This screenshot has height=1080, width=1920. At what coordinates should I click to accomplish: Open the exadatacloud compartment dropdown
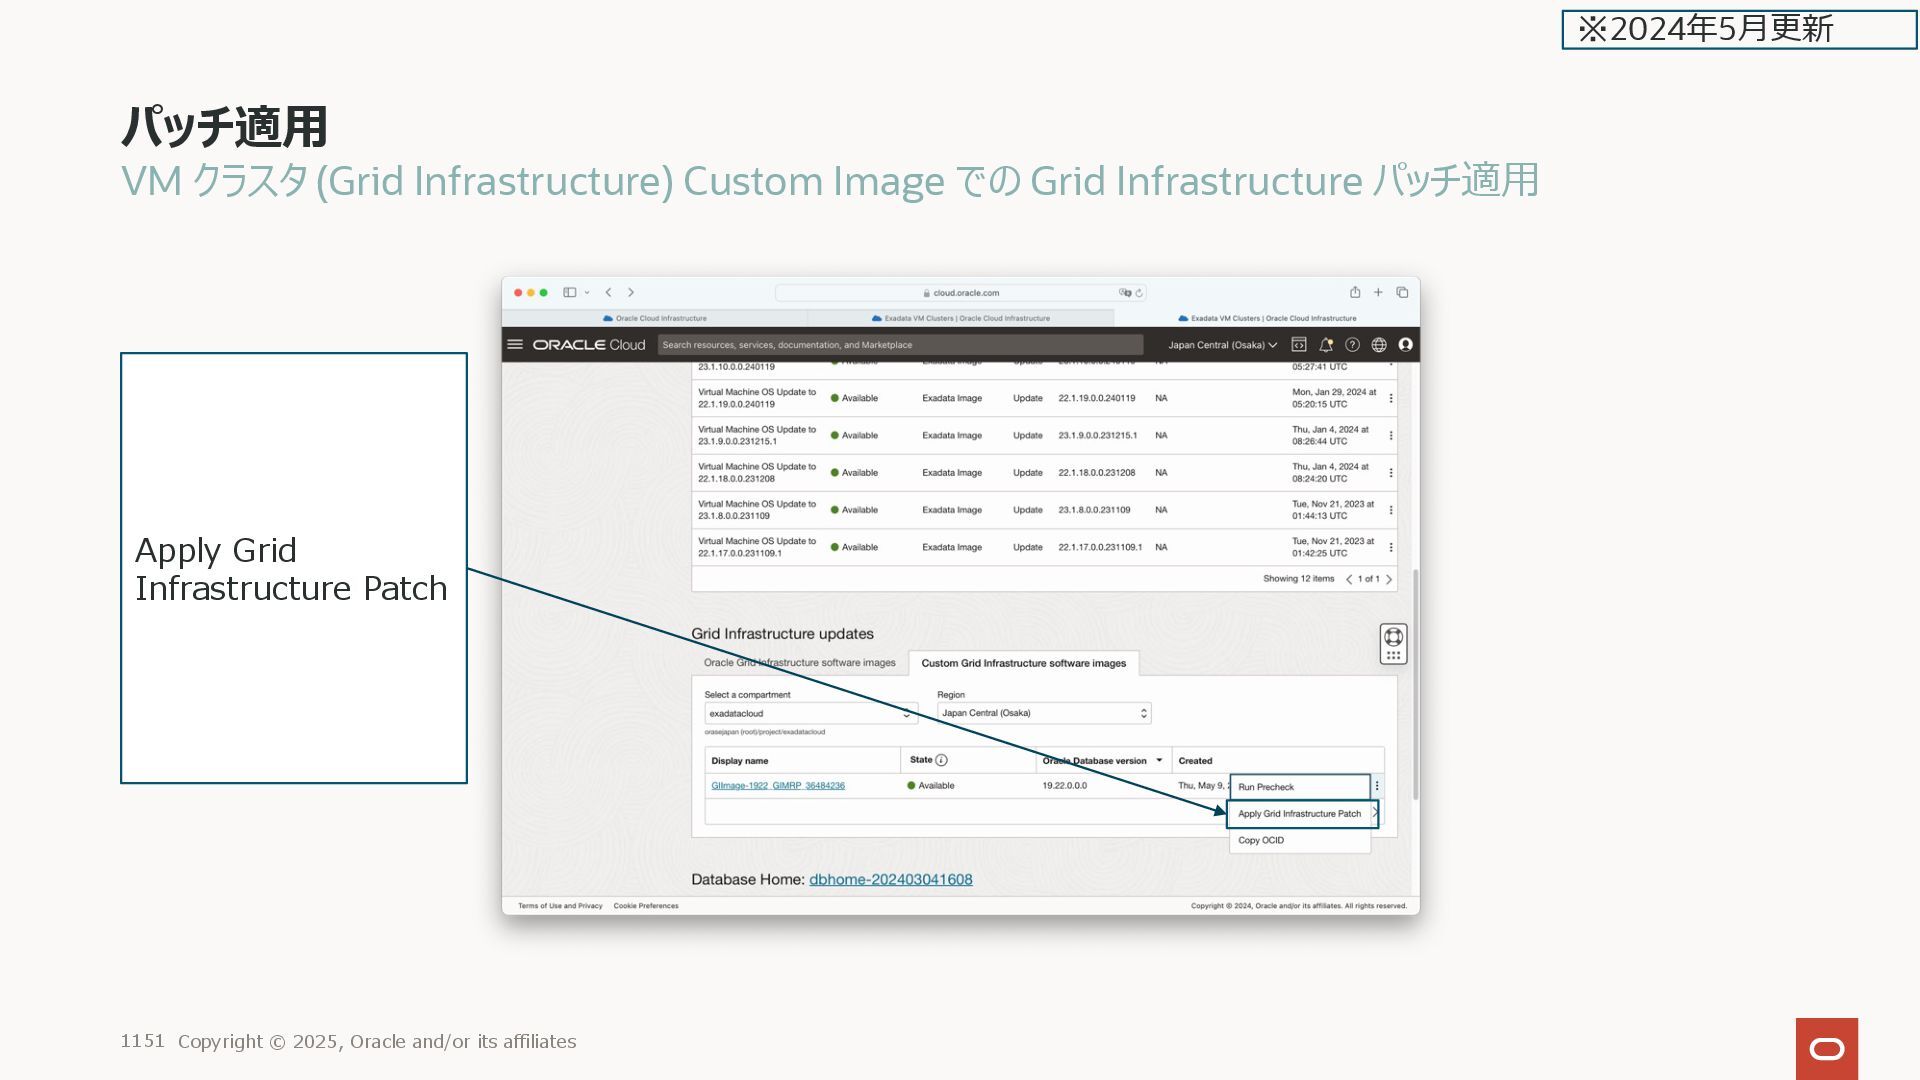[810, 713]
